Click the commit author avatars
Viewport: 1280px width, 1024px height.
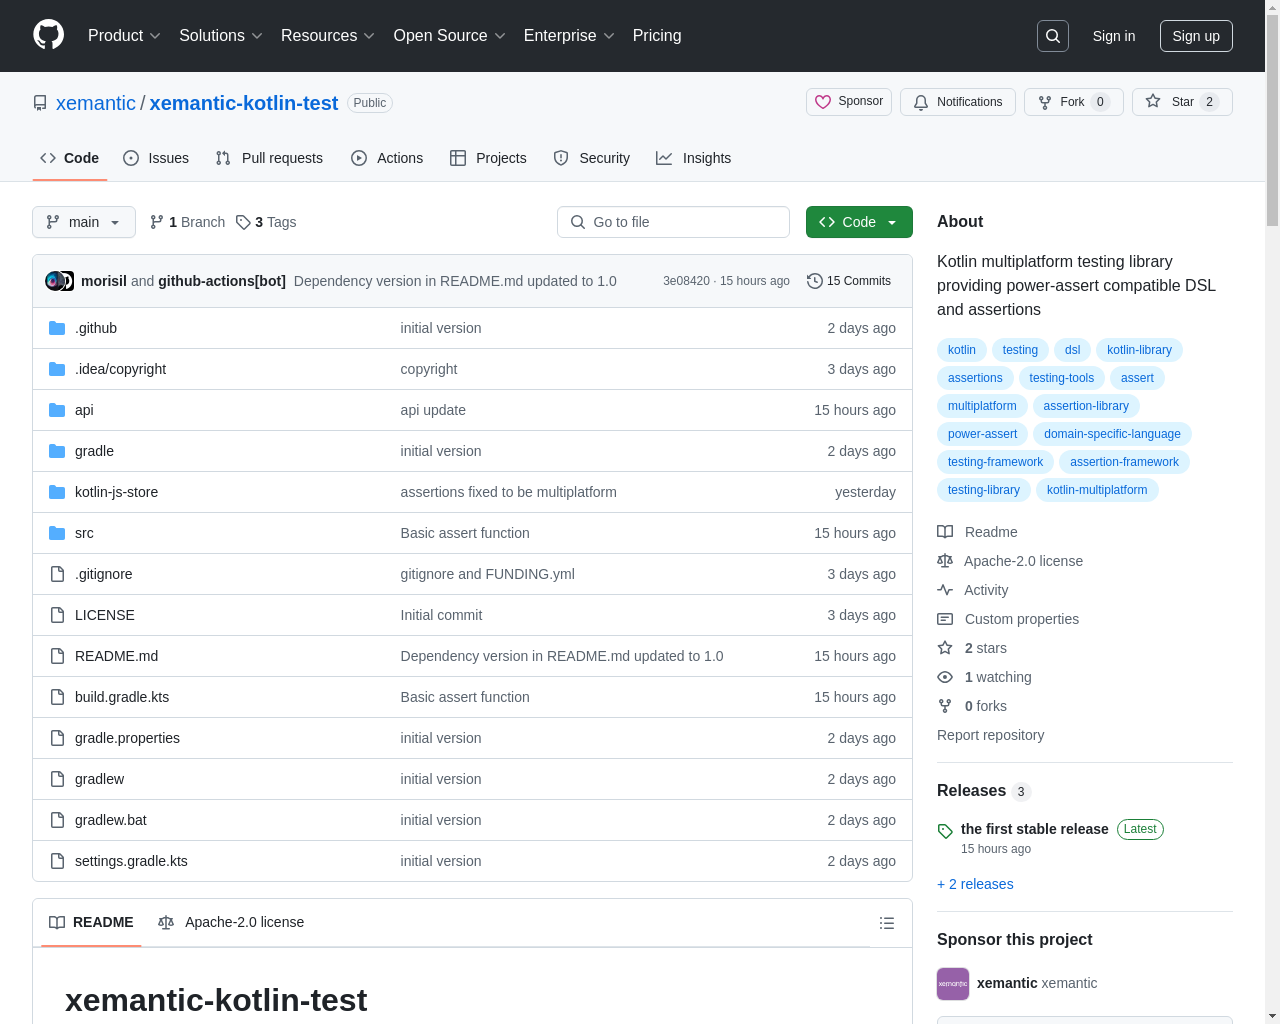pos(60,281)
